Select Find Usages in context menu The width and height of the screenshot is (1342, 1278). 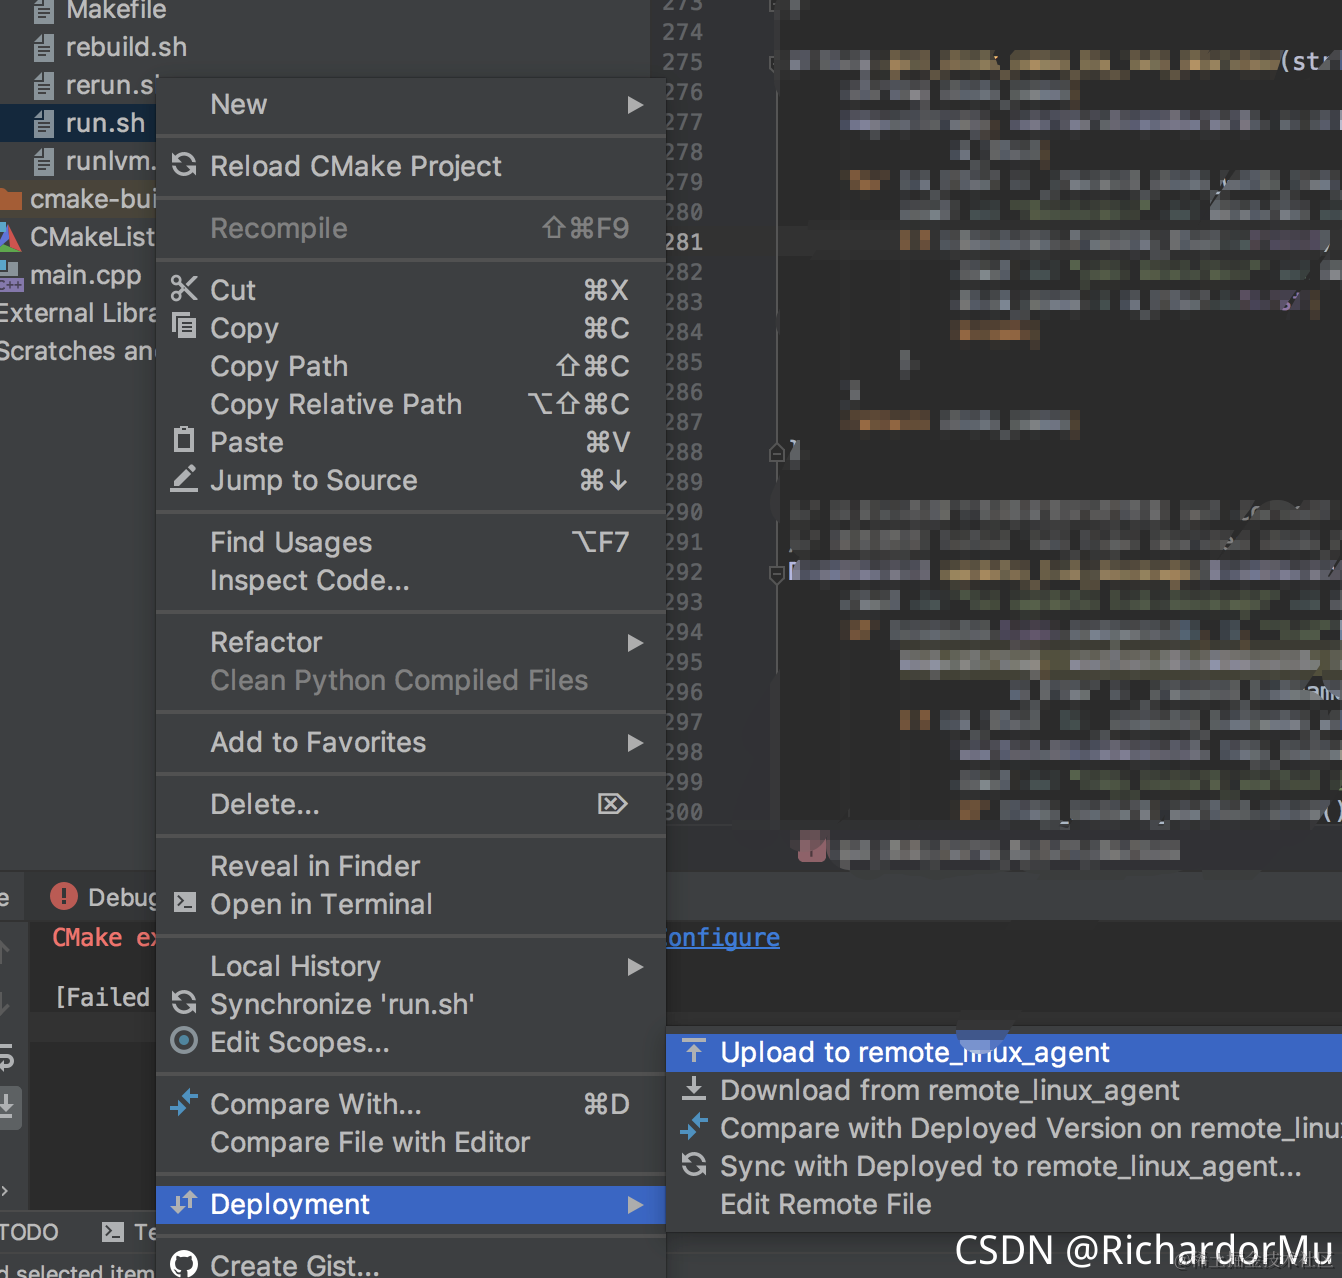411,542
